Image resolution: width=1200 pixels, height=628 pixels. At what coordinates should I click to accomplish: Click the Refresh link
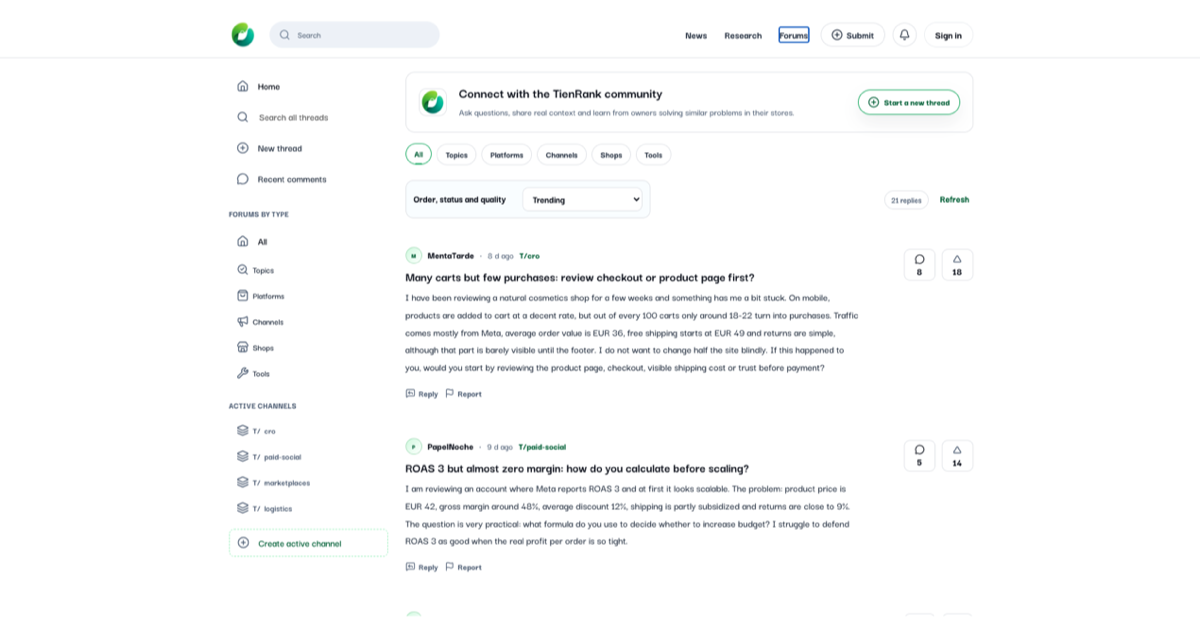954,199
